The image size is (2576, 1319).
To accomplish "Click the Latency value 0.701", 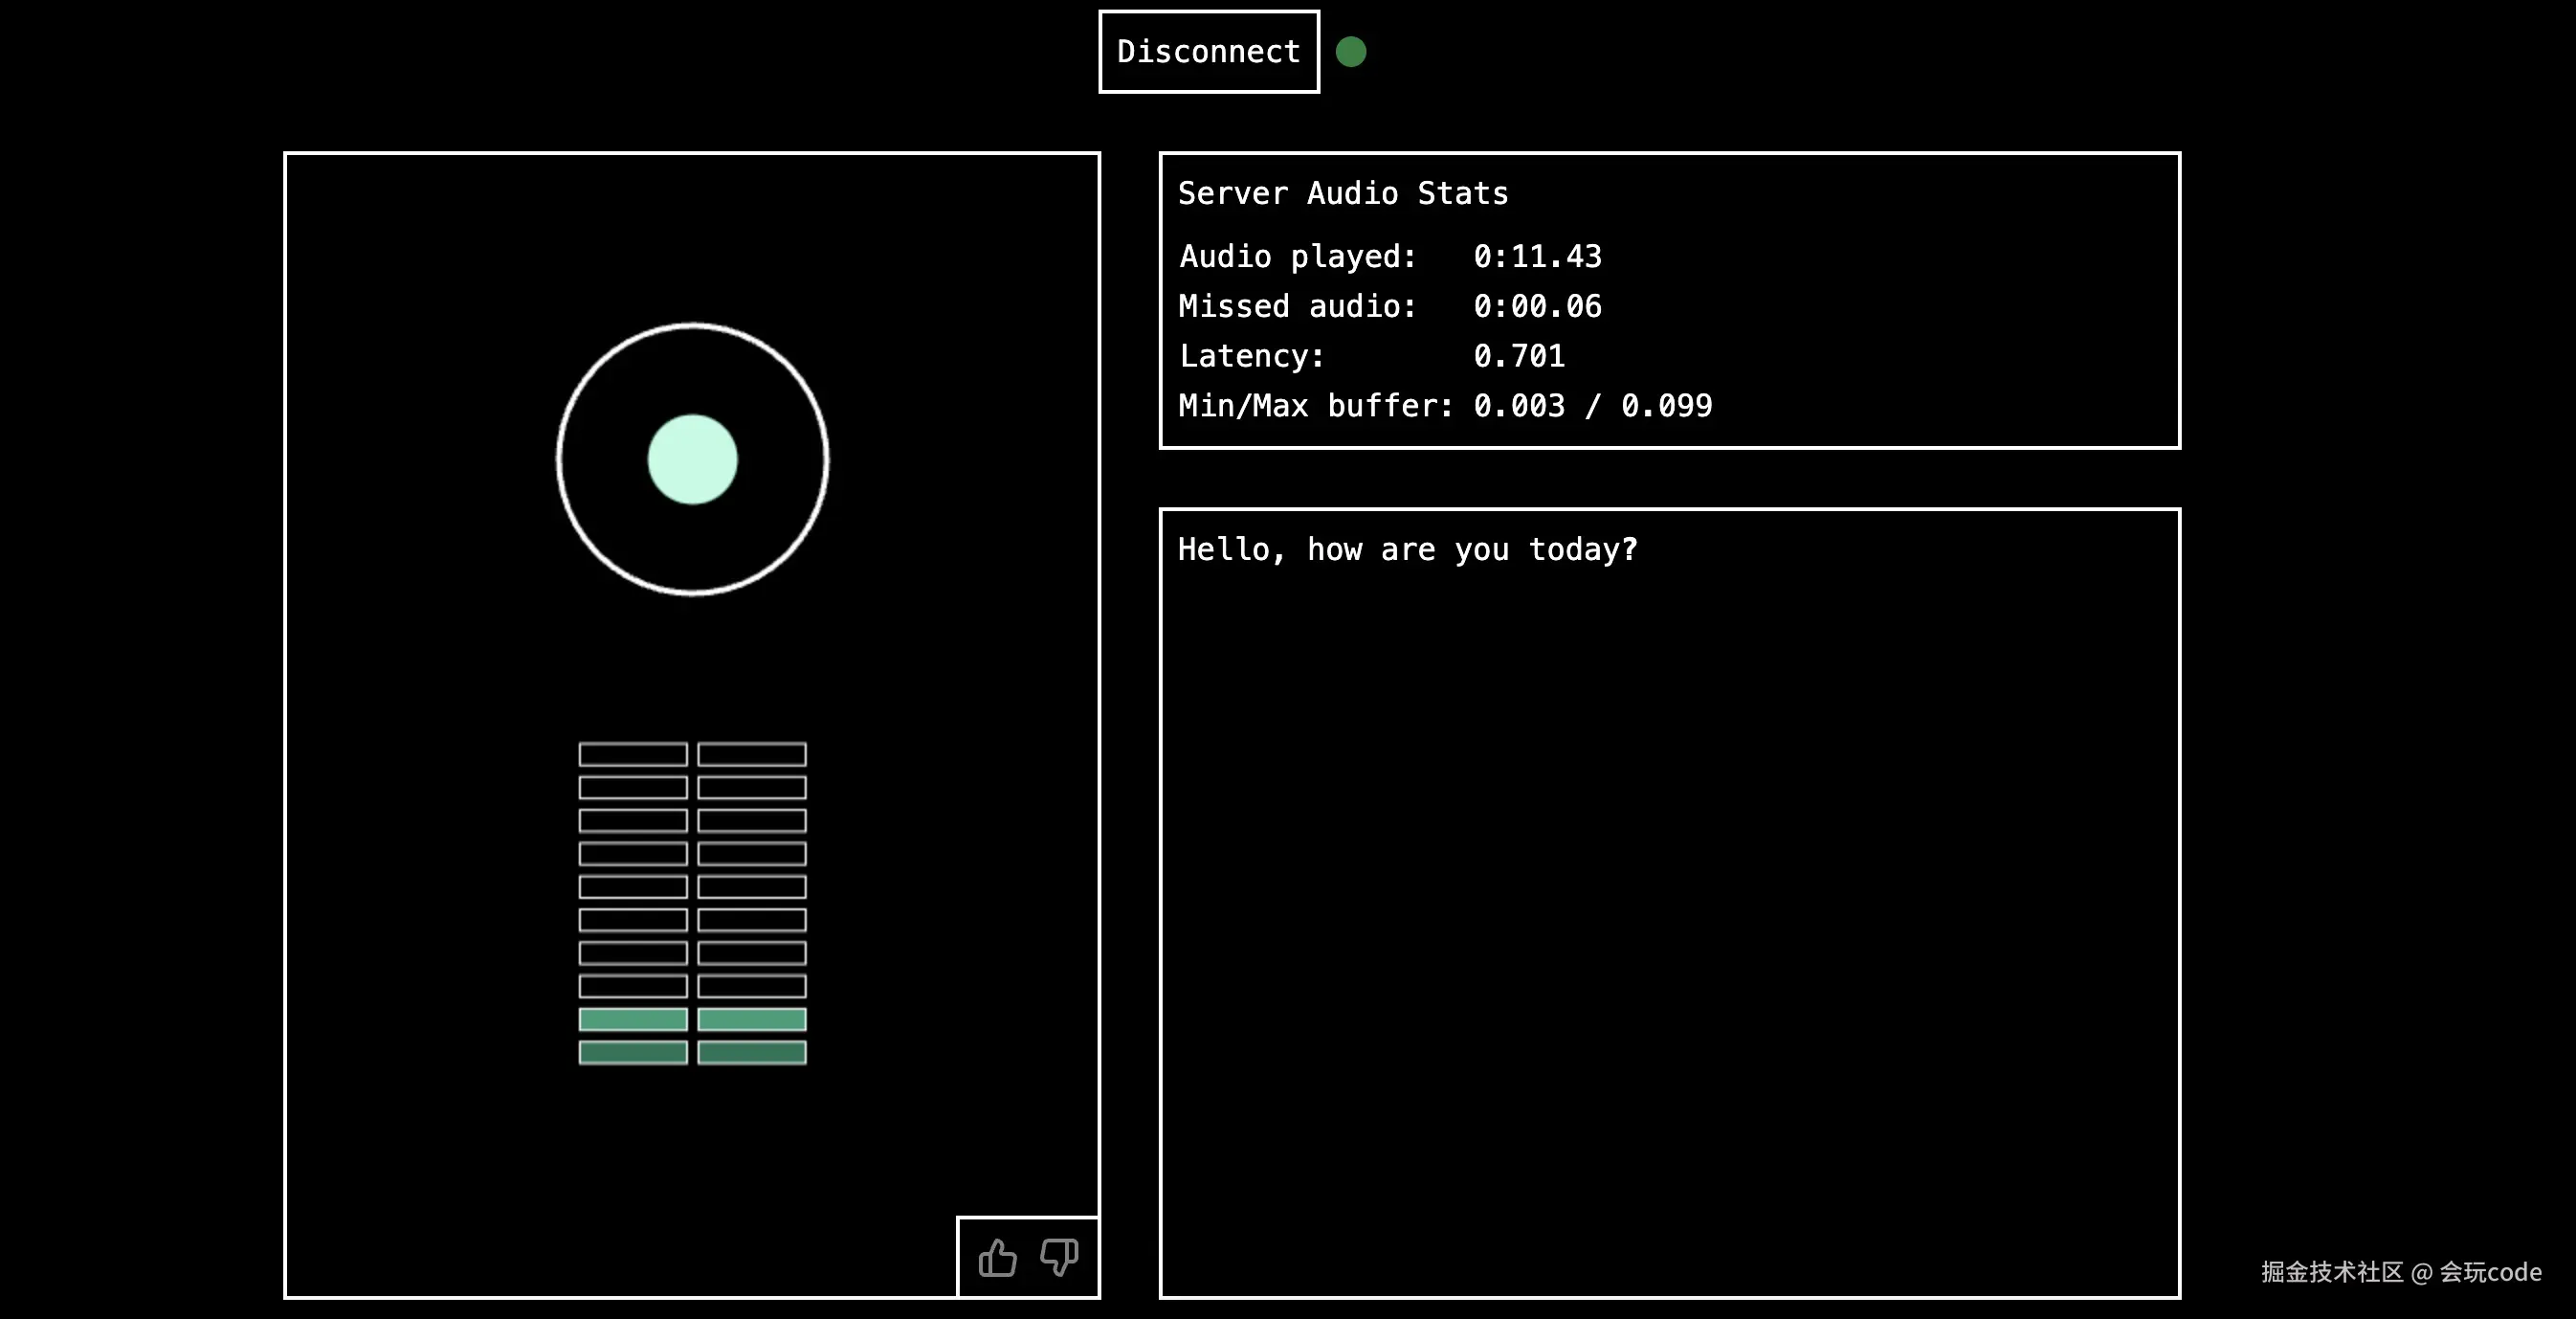I will pyautogui.click(x=1518, y=356).
